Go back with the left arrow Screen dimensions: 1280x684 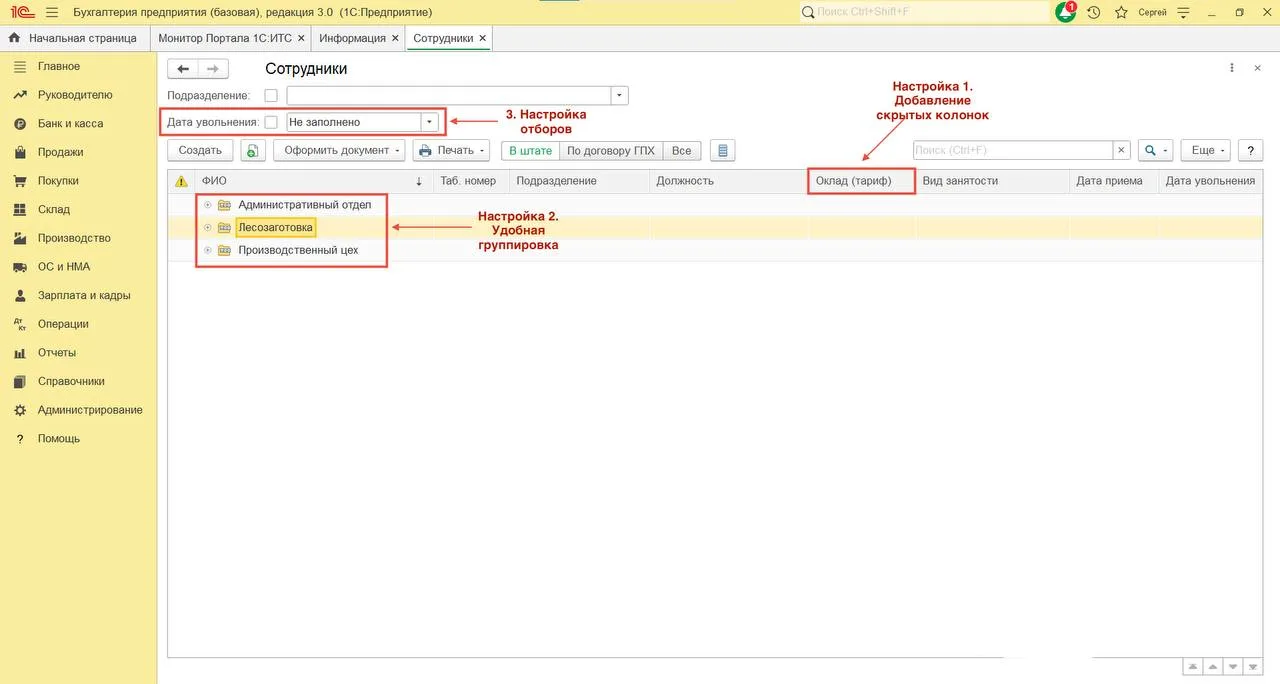coord(183,69)
